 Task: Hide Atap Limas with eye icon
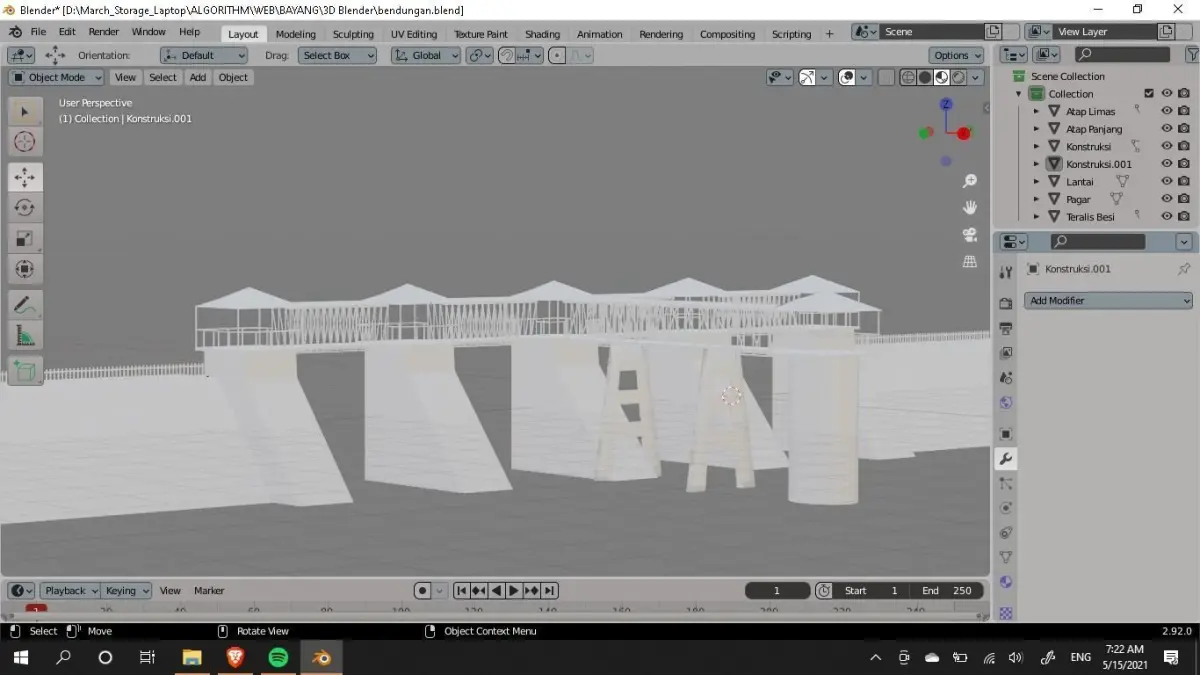tap(1166, 111)
